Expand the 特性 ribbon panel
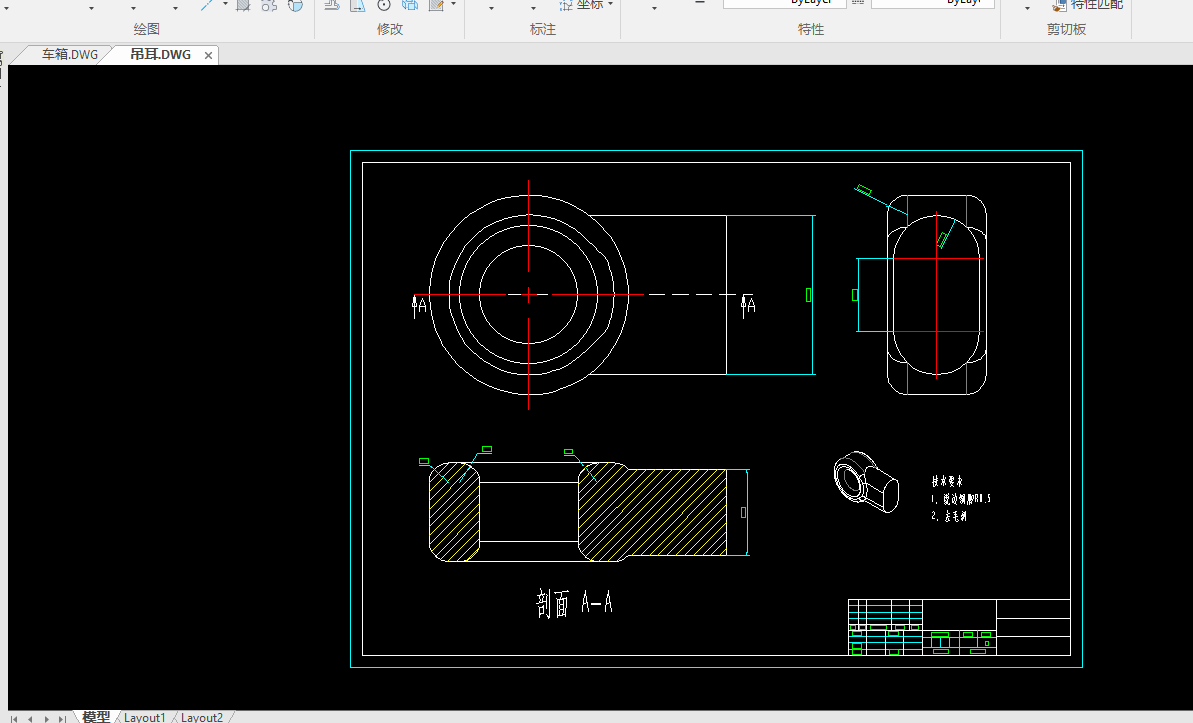The width and height of the screenshot is (1193, 723). pyautogui.click(x=811, y=29)
